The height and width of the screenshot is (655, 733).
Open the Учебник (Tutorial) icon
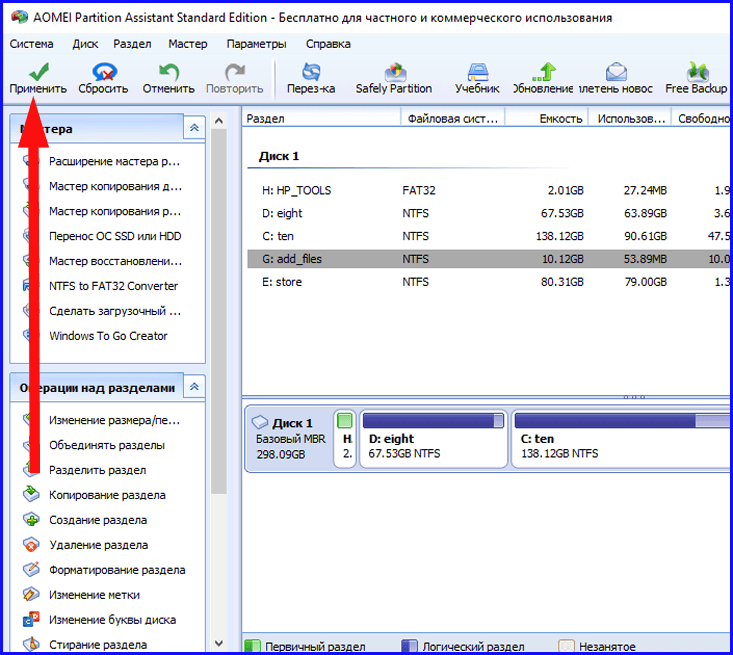(478, 72)
